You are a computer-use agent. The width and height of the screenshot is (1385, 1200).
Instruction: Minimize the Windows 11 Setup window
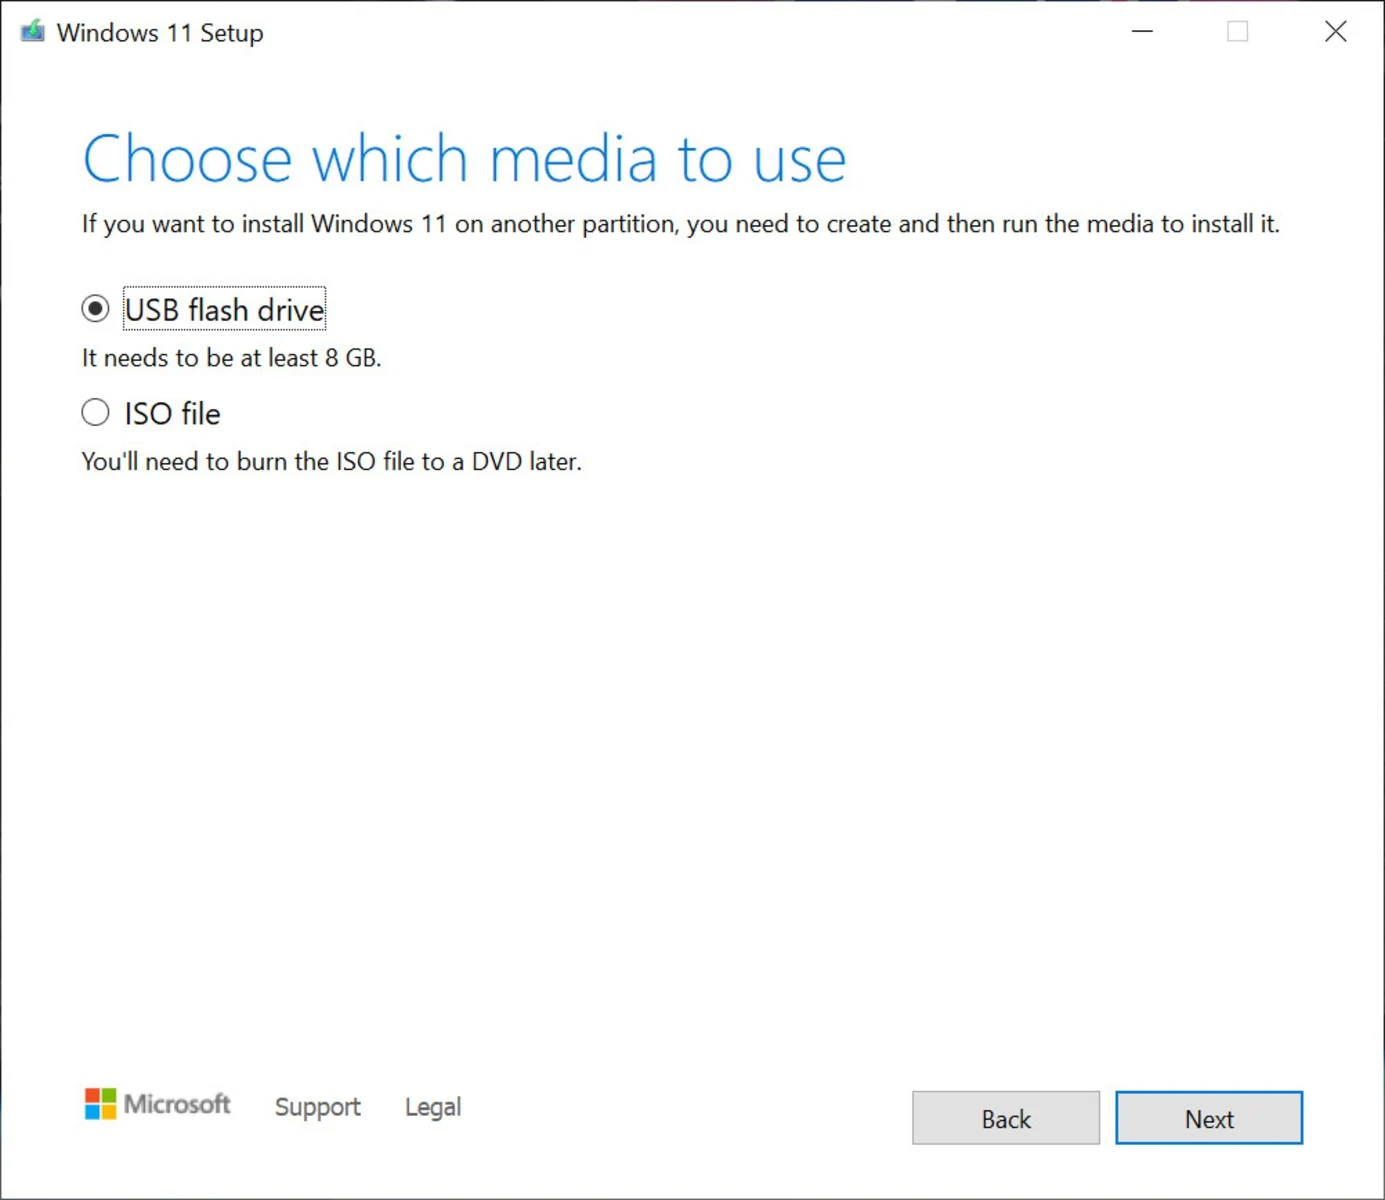pos(1142,32)
